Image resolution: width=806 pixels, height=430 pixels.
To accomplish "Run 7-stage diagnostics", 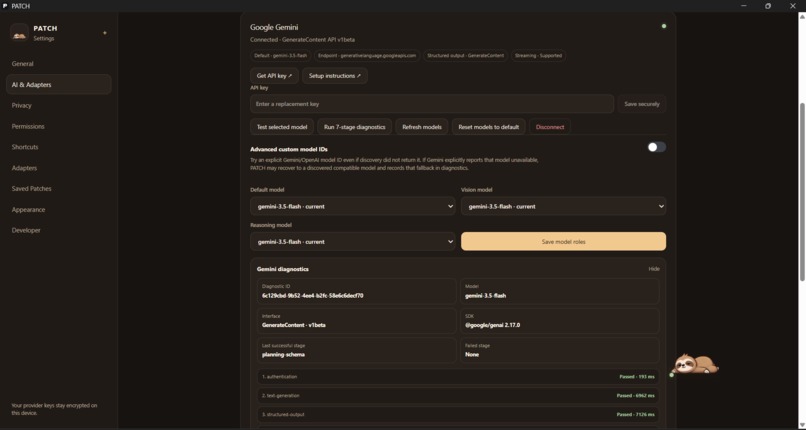I will tap(355, 127).
